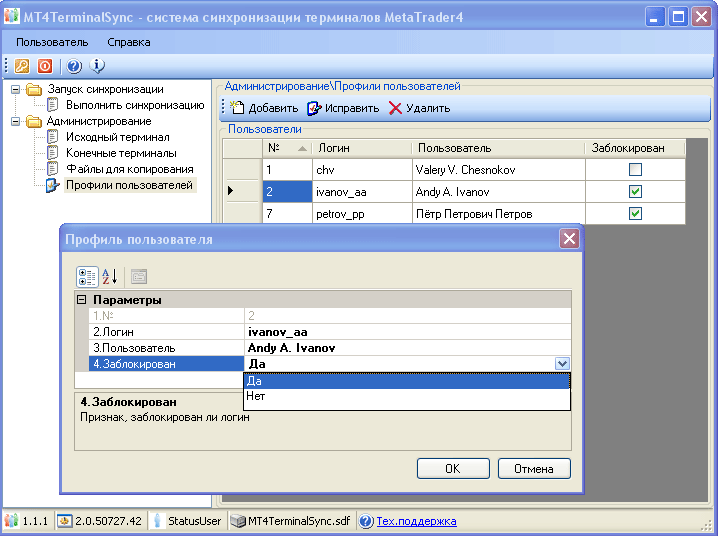The height and width of the screenshot is (536, 718).
Task: Select the 4.Заблокирован property row label
Action: (x=166, y=364)
